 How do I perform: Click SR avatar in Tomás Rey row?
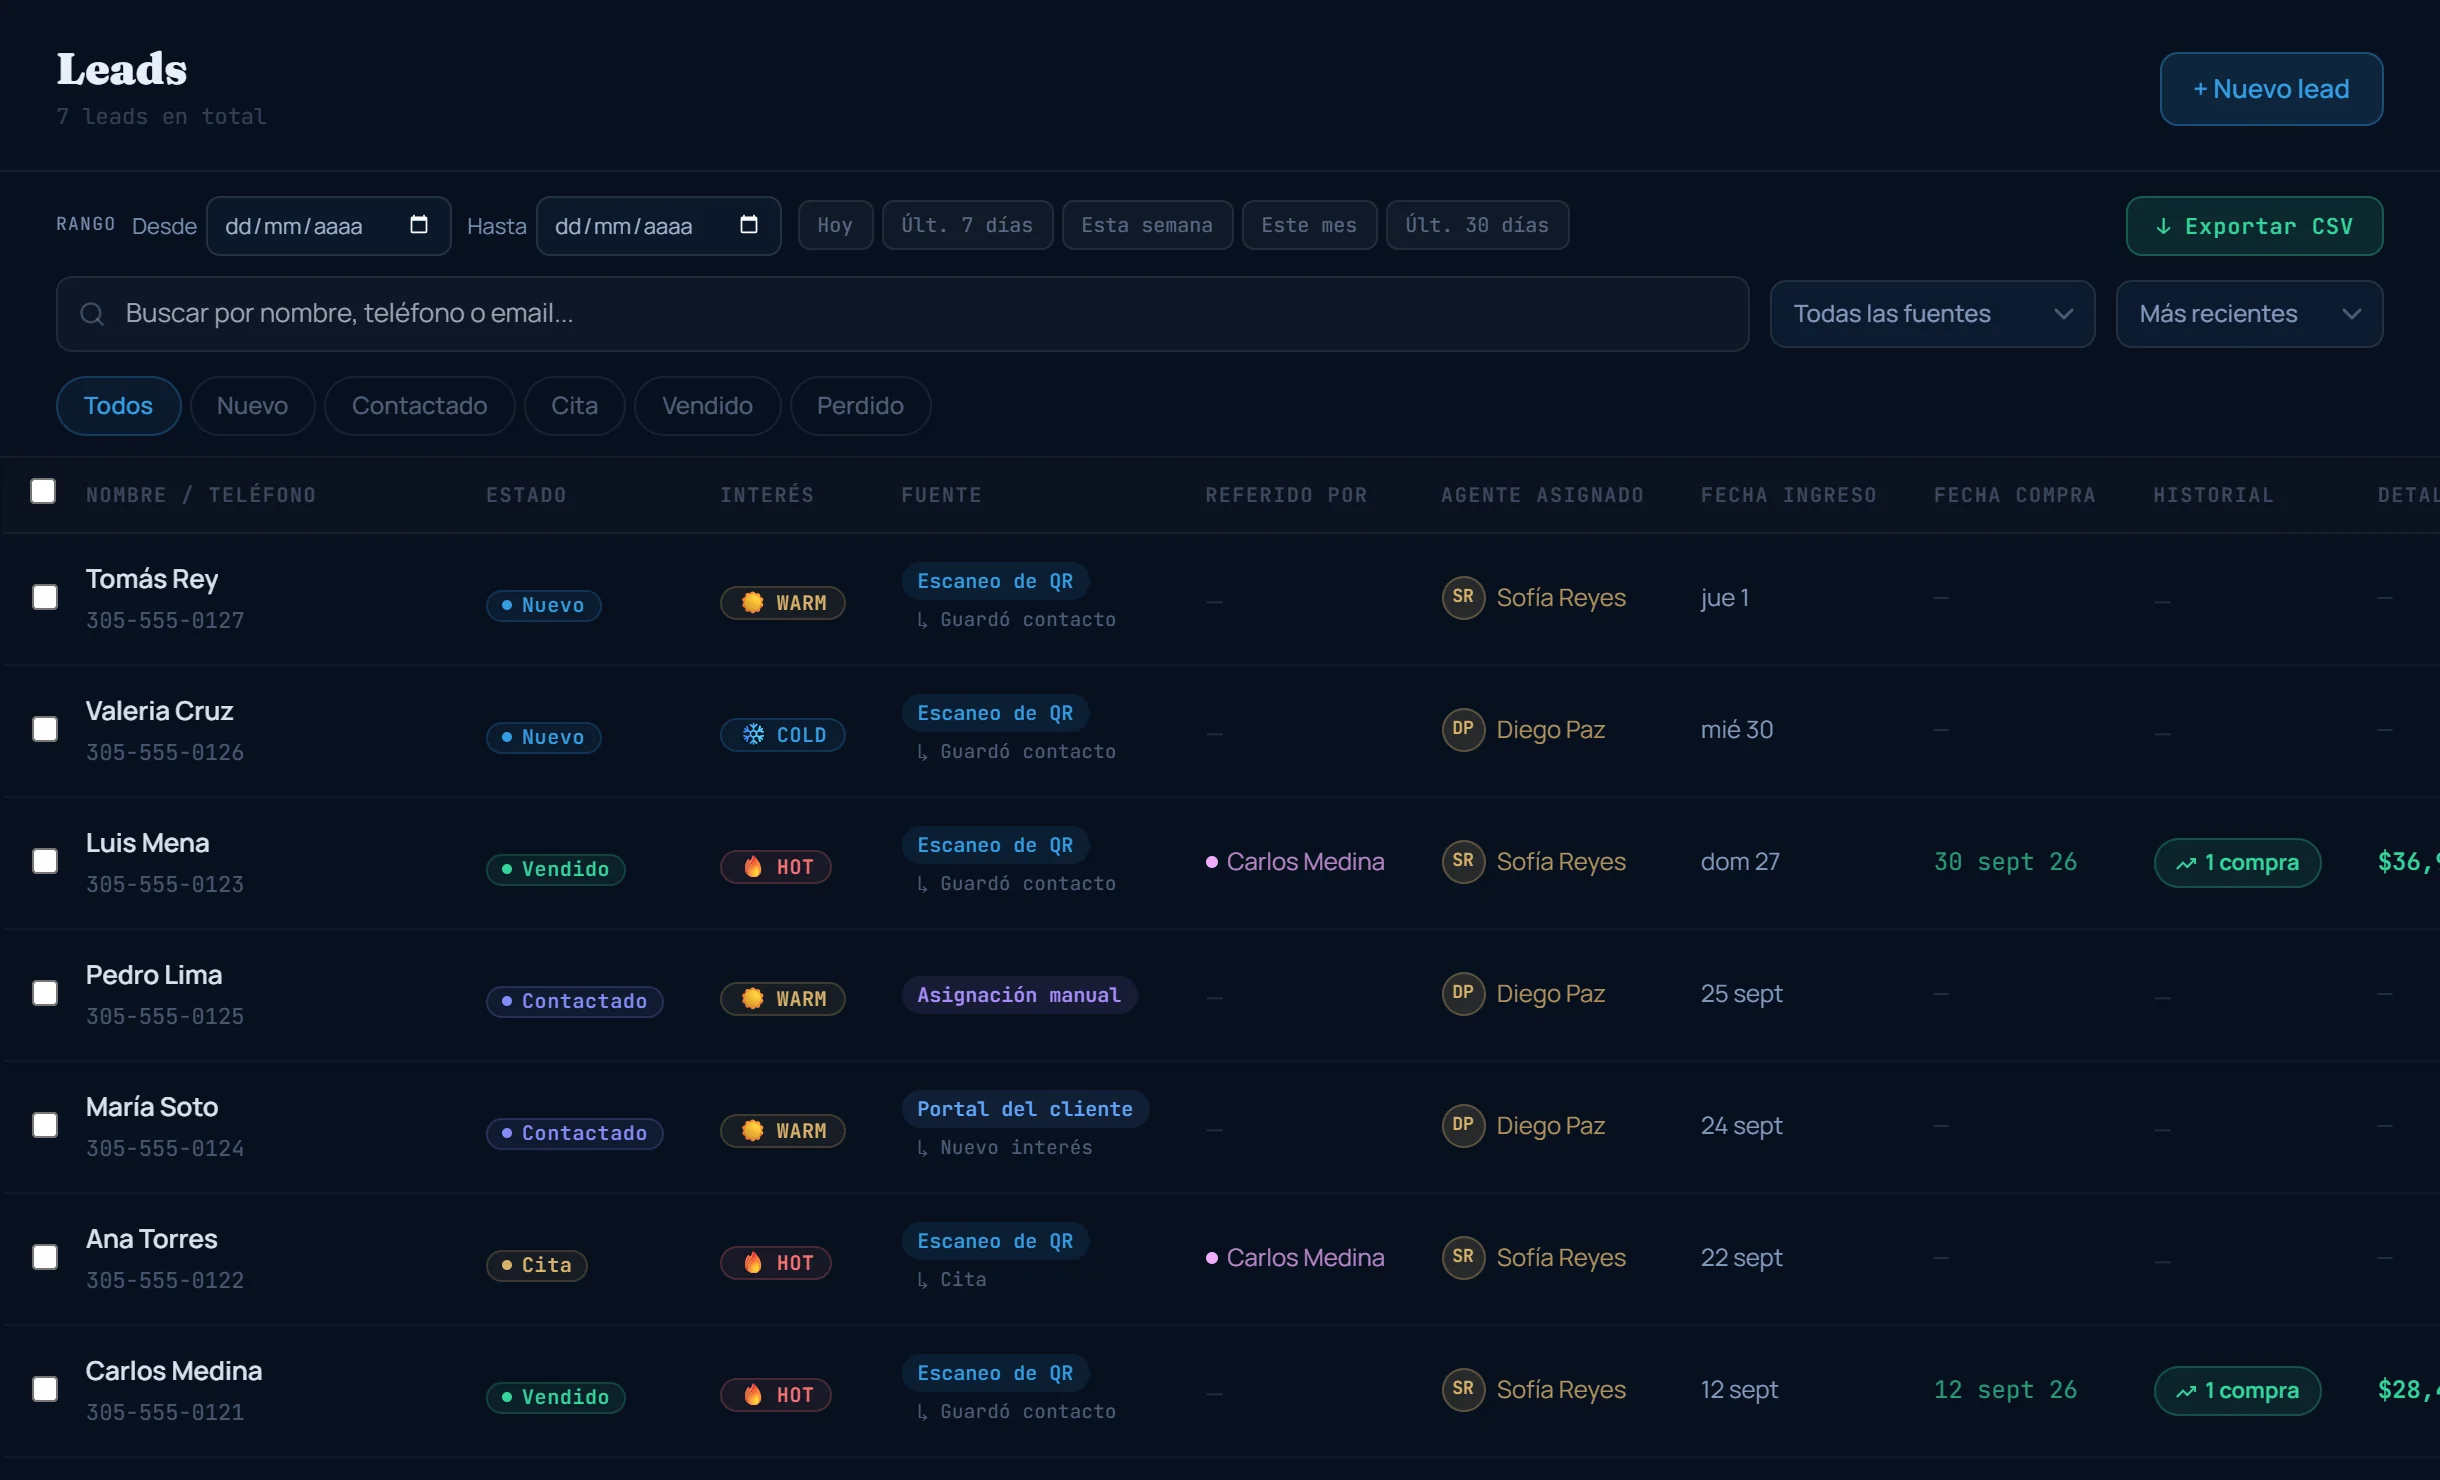[x=1463, y=597]
